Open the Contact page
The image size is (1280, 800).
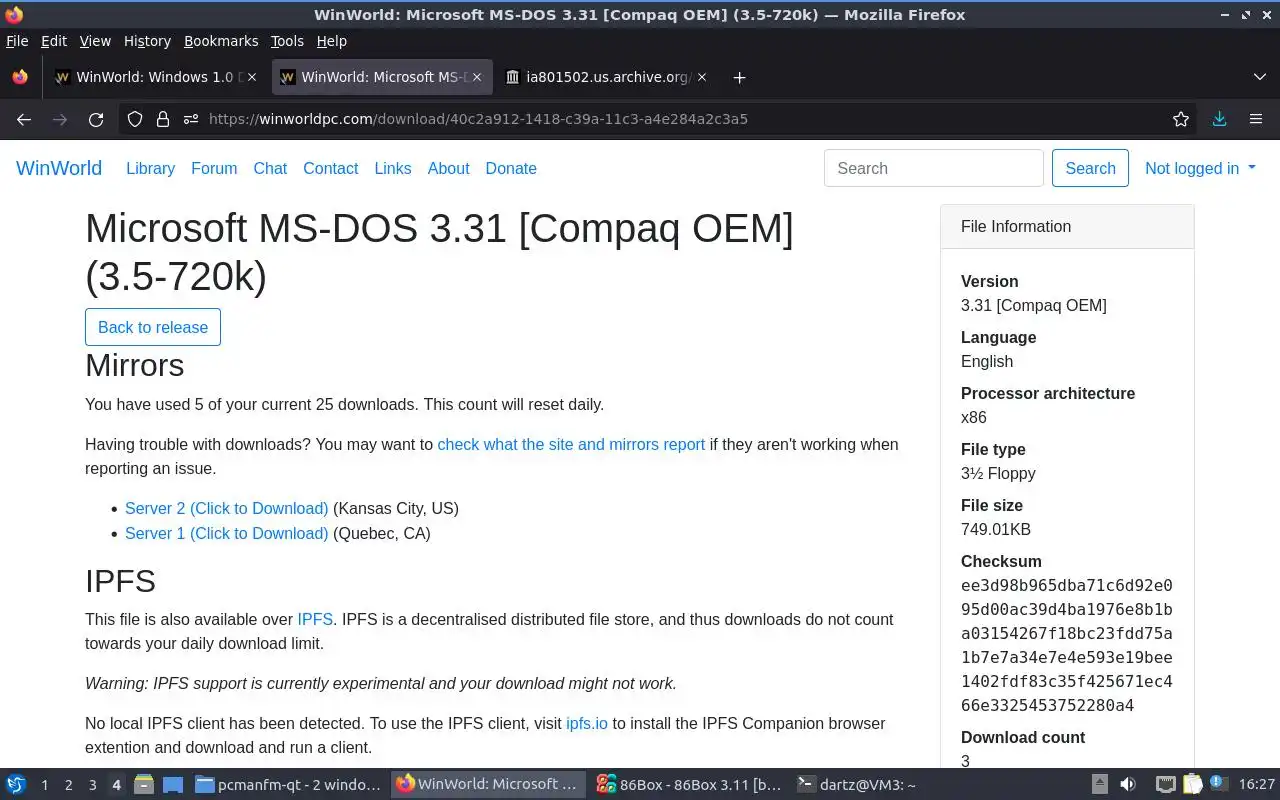tap(330, 168)
